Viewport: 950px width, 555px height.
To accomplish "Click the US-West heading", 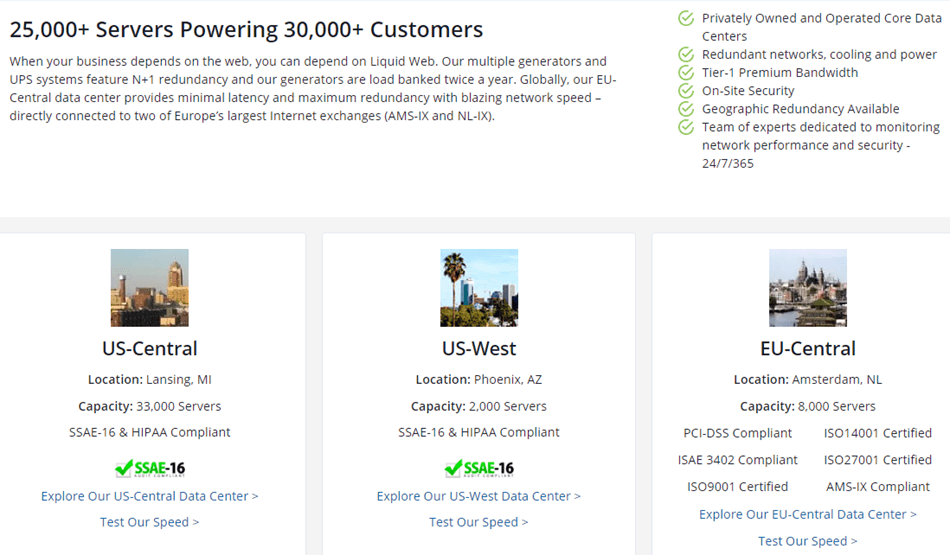I will (x=479, y=348).
